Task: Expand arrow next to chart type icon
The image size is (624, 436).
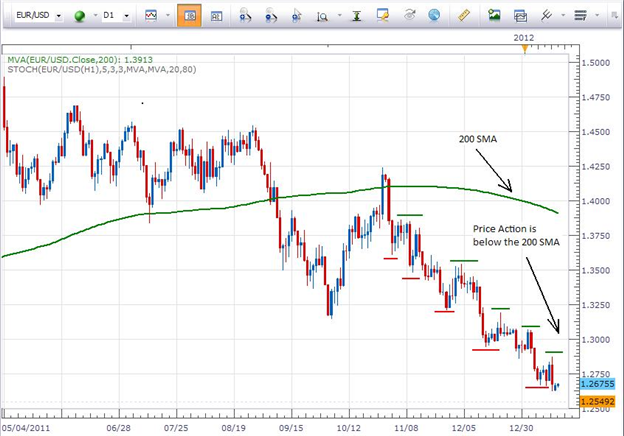Action: tap(168, 16)
